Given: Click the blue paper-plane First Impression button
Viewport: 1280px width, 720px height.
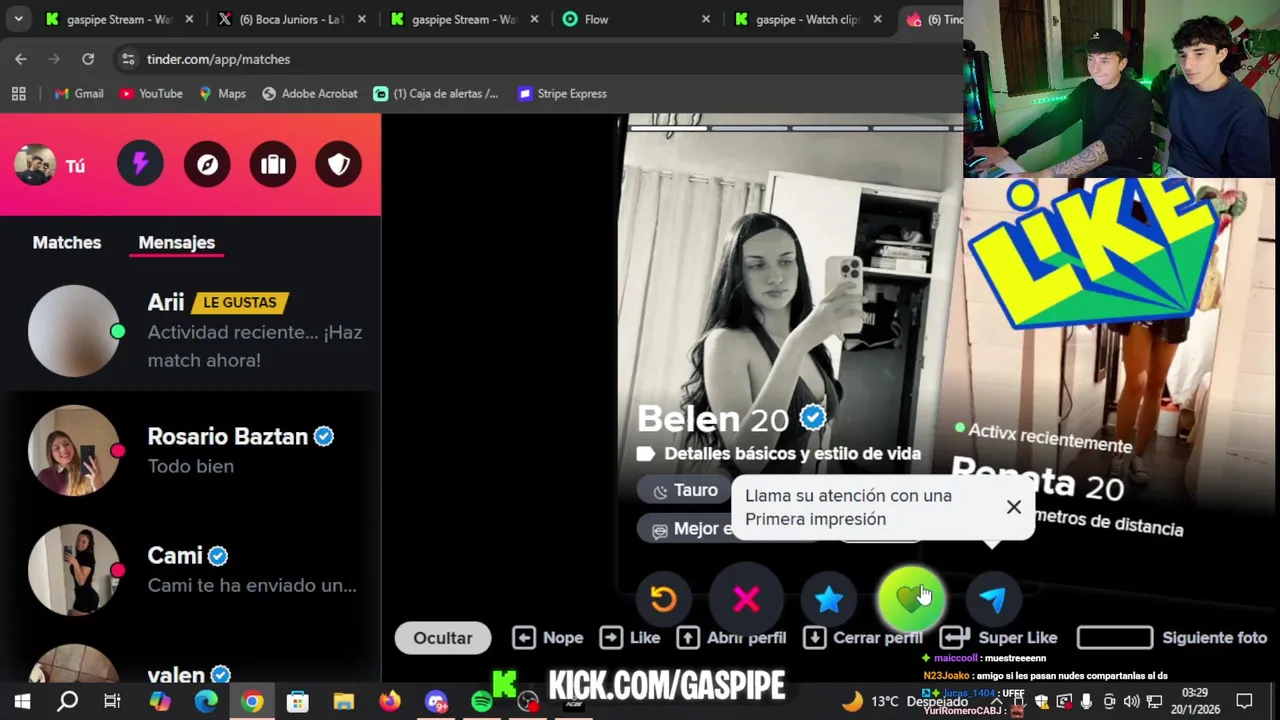Looking at the screenshot, I should click(993, 599).
